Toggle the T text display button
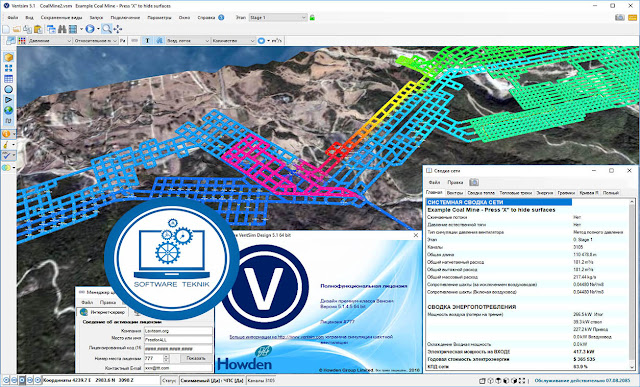Screen dimensions: 640x387 pyautogui.click(x=147, y=40)
